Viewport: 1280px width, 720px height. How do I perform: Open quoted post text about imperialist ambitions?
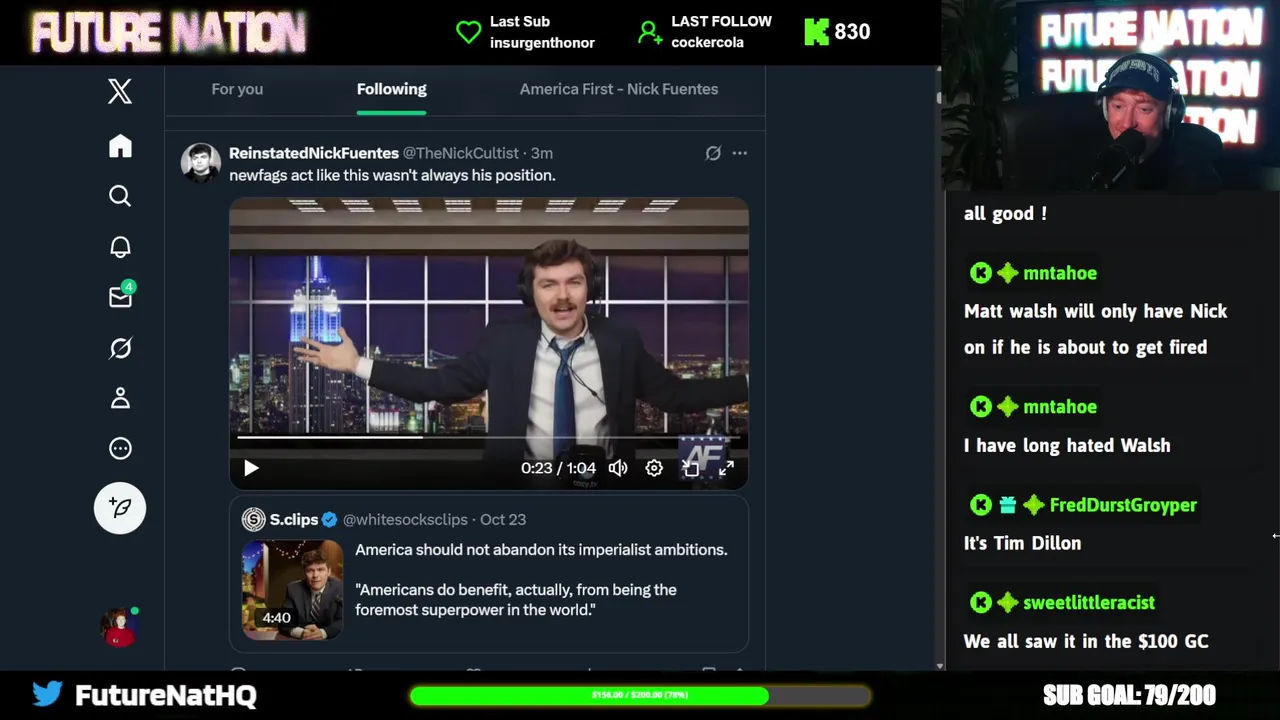coord(541,579)
